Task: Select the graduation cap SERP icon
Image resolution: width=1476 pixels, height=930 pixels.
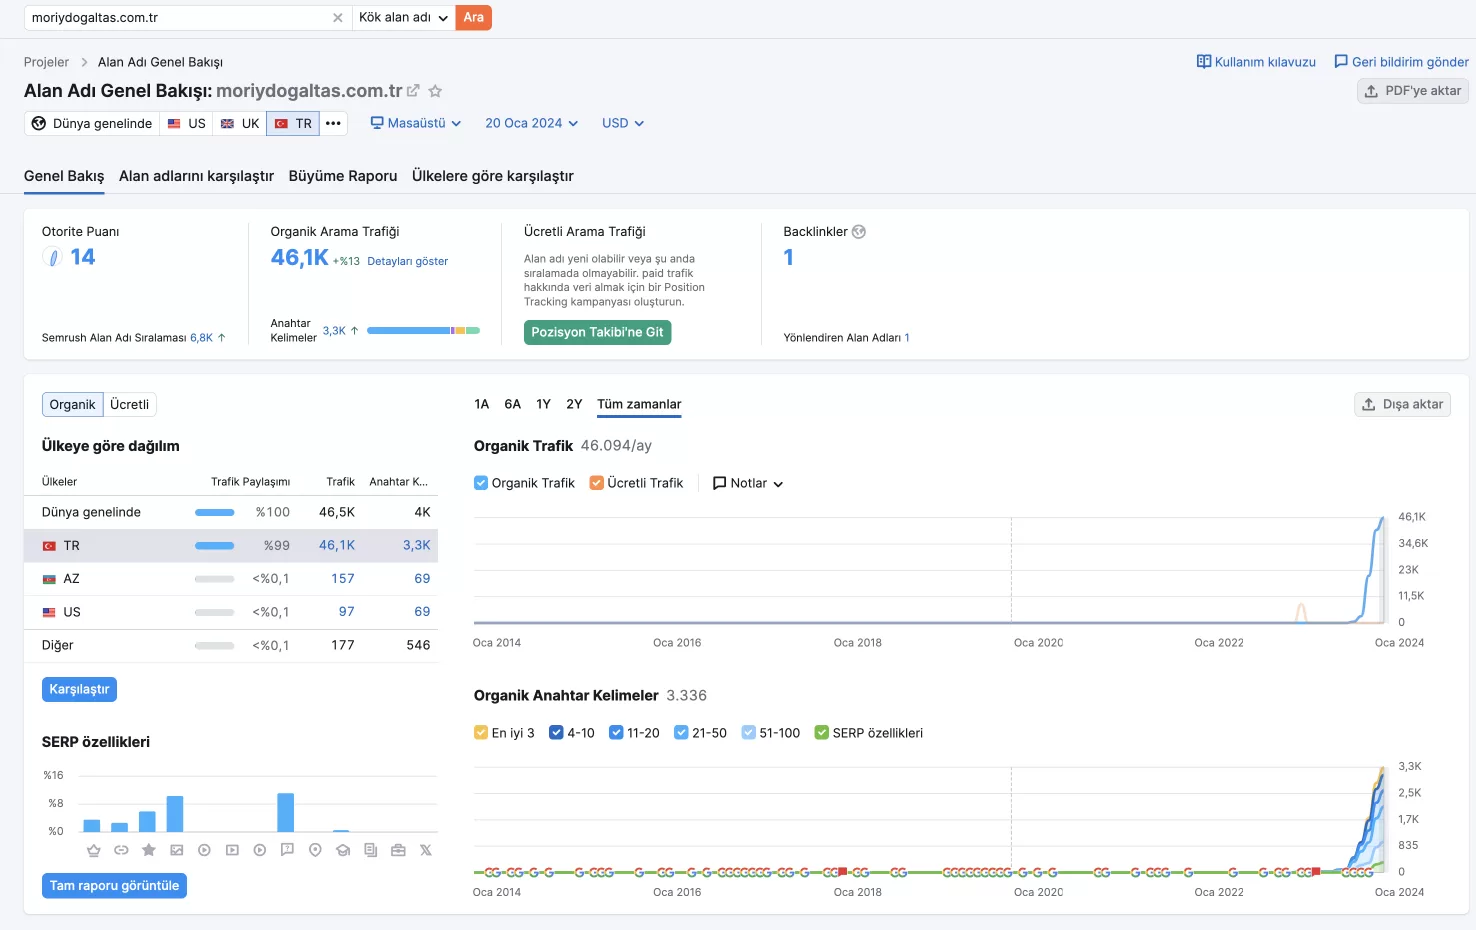Action: pyautogui.click(x=343, y=850)
